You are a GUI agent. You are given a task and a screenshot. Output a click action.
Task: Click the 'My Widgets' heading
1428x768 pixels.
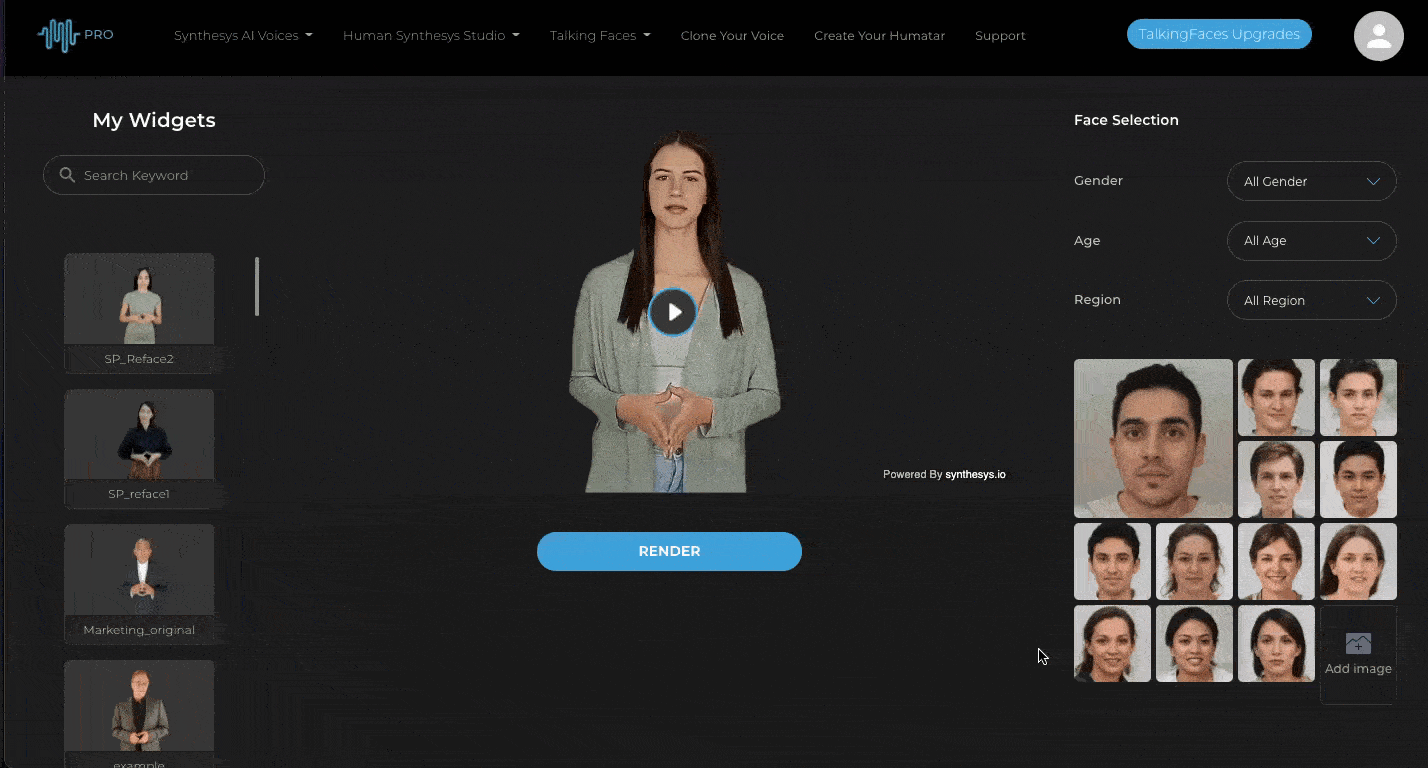pos(154,120)
